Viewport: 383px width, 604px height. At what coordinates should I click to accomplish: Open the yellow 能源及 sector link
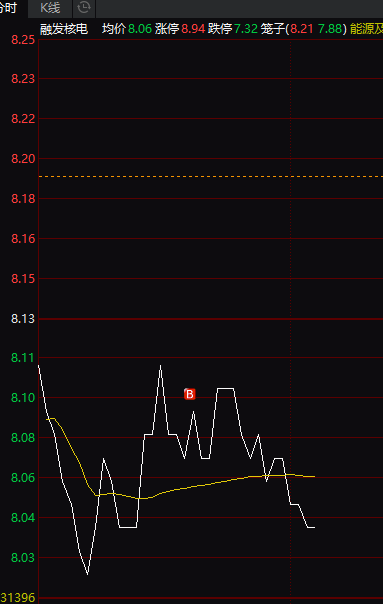click(x=366, y=29)
